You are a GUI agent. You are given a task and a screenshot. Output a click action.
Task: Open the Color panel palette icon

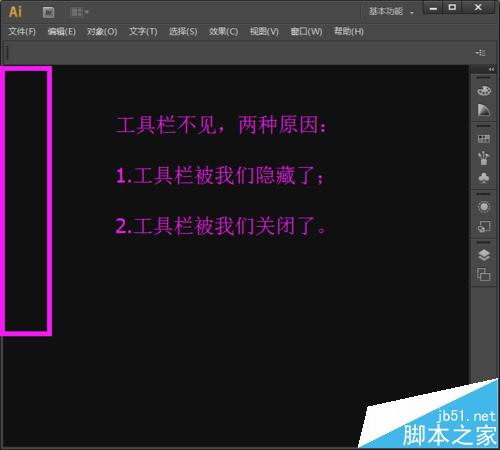point(484,91)
